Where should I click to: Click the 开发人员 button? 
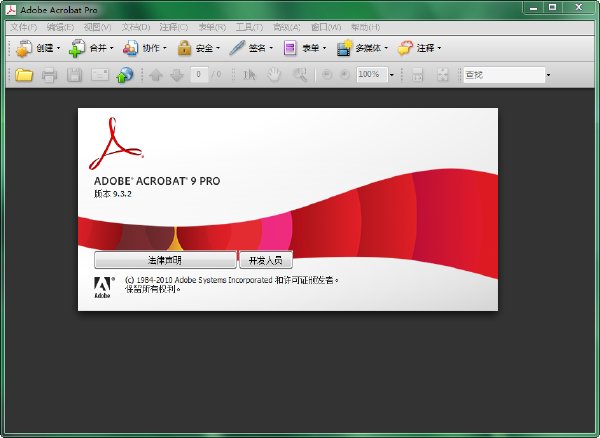pyautogui.click(x=266, y=261)
